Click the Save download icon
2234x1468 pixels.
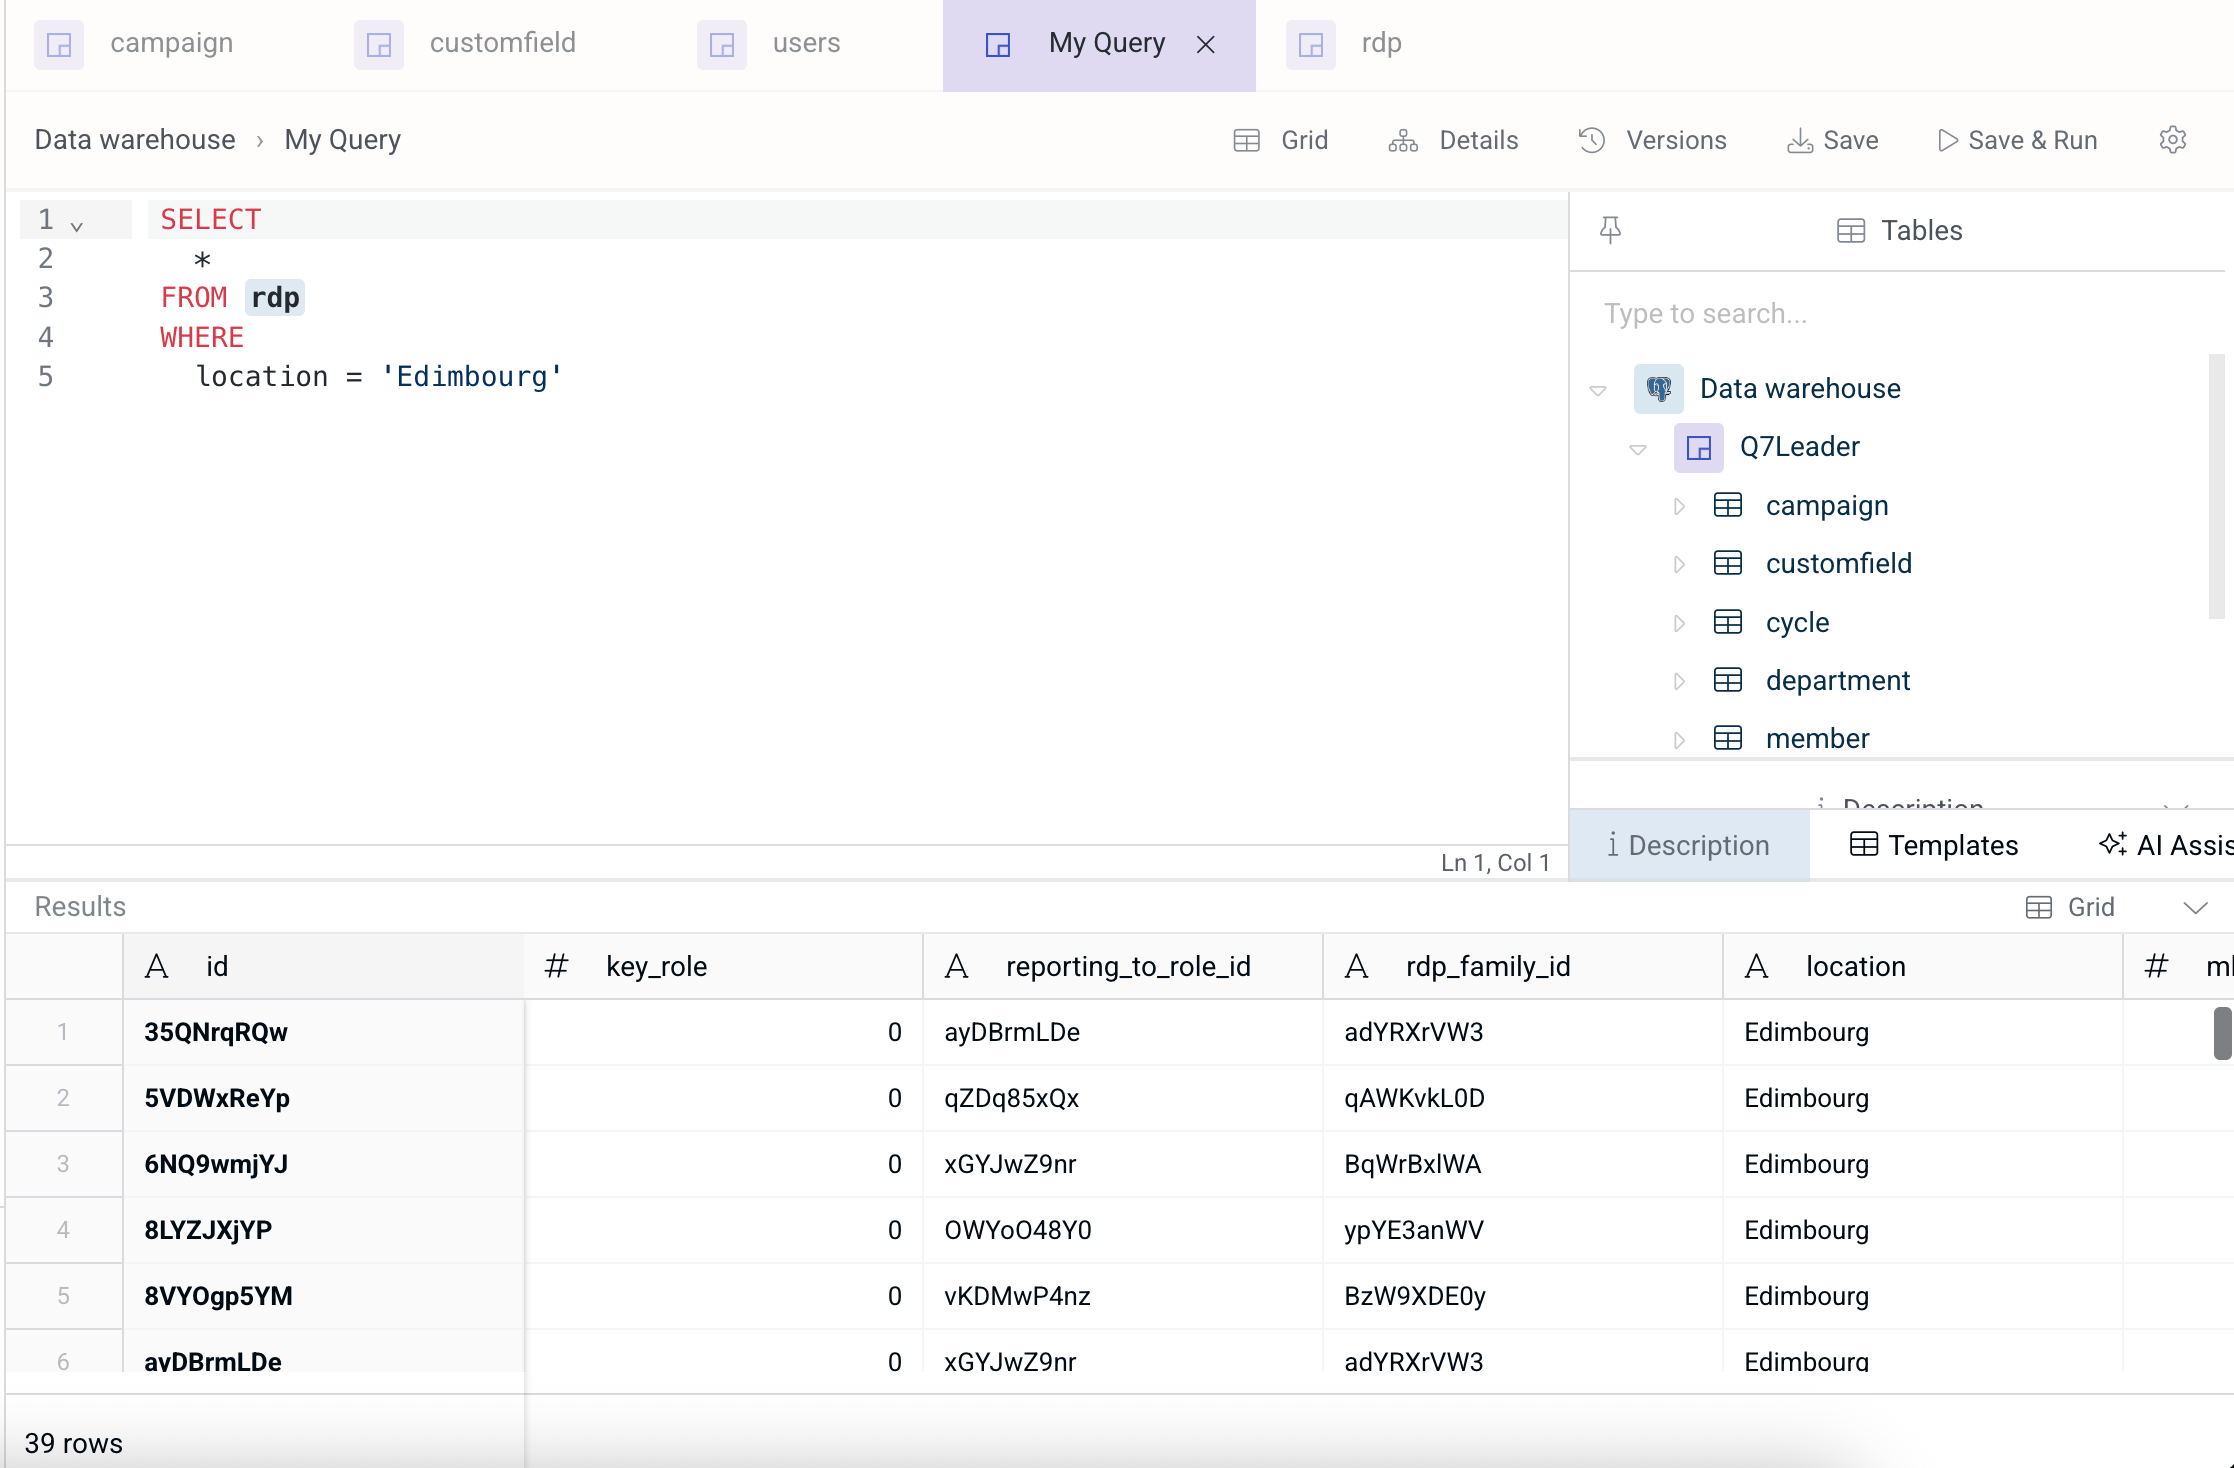[x=1800, y=140]
